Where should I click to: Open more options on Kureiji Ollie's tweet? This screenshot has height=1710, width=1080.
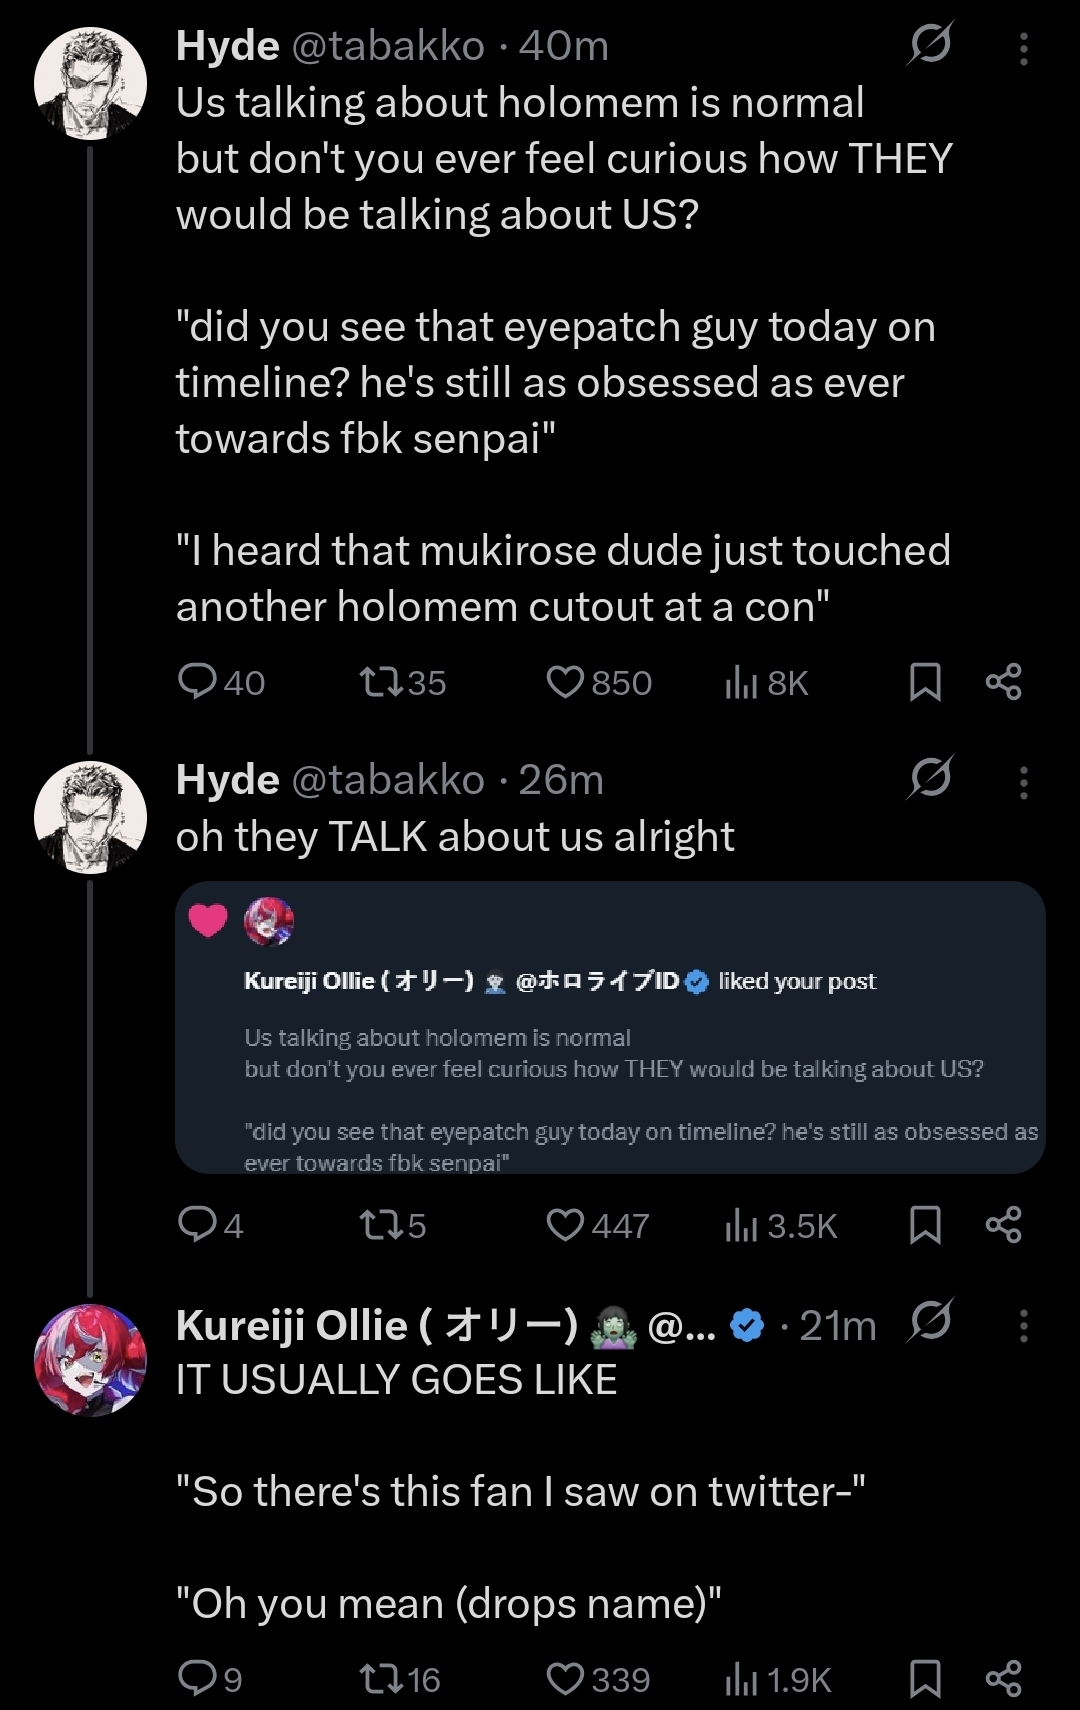[1023, 1326]
